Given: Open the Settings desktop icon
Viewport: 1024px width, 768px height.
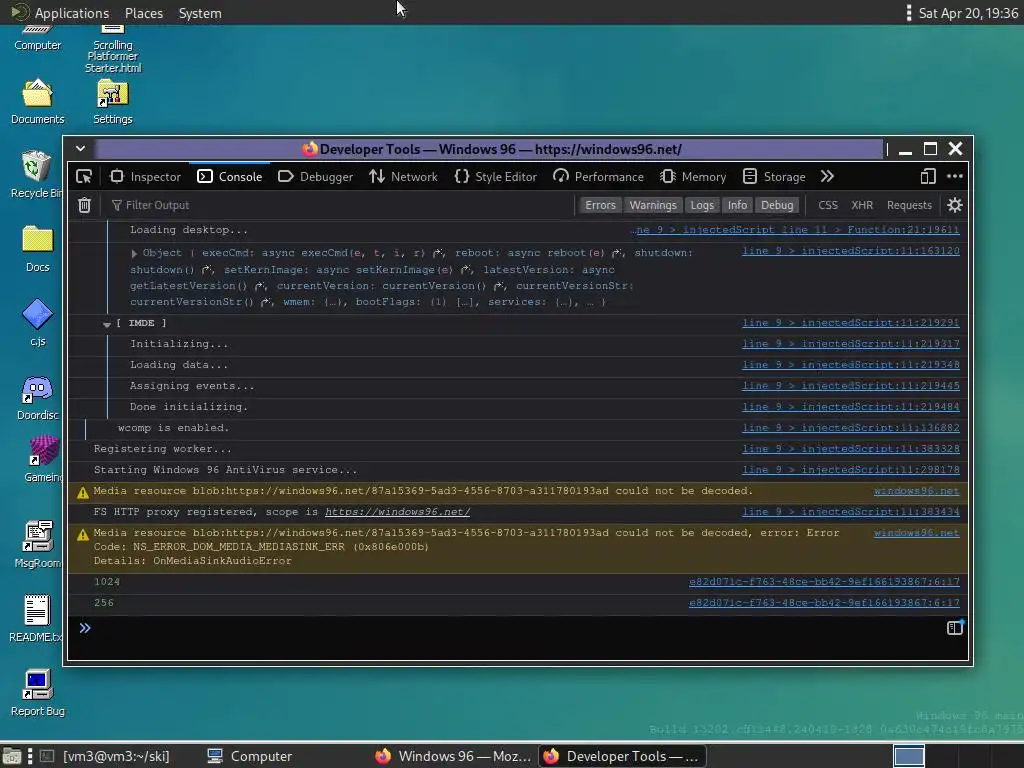Looking at the screenshot, I should click(112, 102).
